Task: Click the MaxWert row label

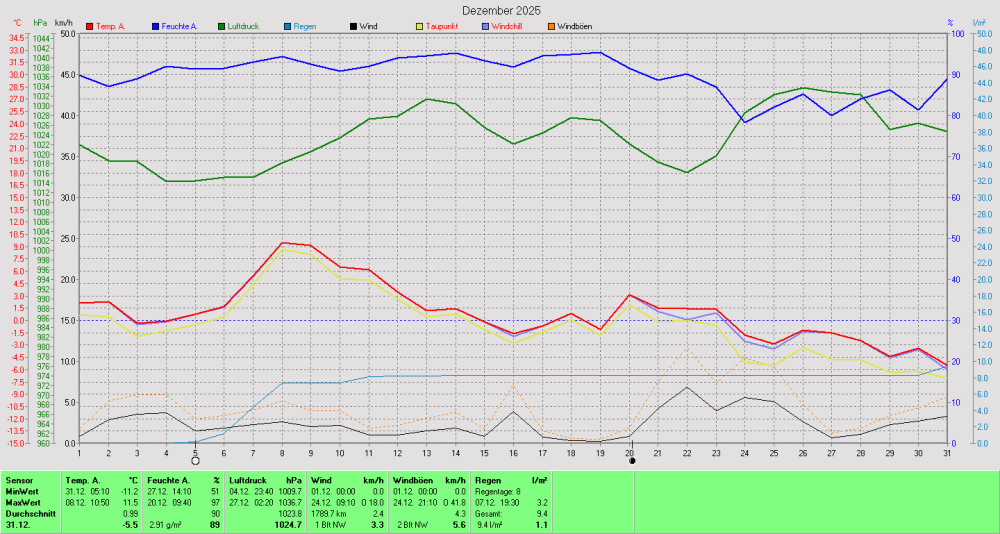Action: pos(23,503)
